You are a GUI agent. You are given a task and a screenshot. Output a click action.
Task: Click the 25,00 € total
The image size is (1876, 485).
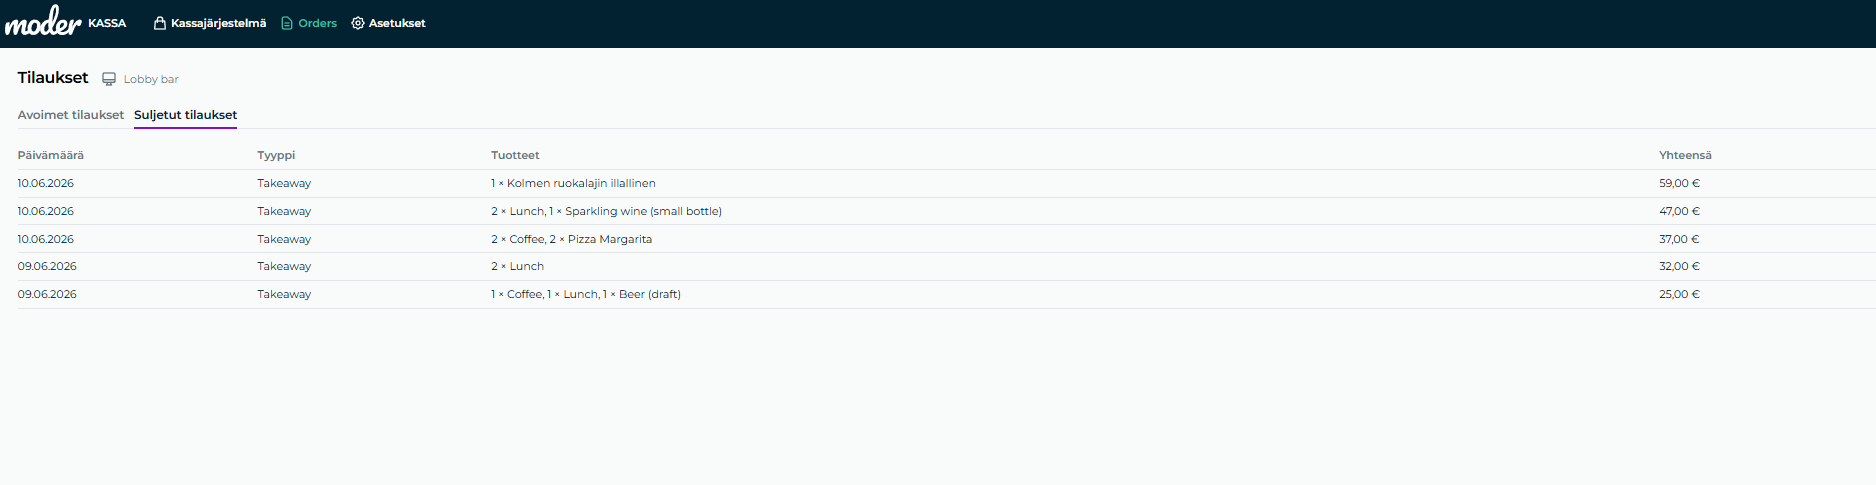click(1679, 294)
